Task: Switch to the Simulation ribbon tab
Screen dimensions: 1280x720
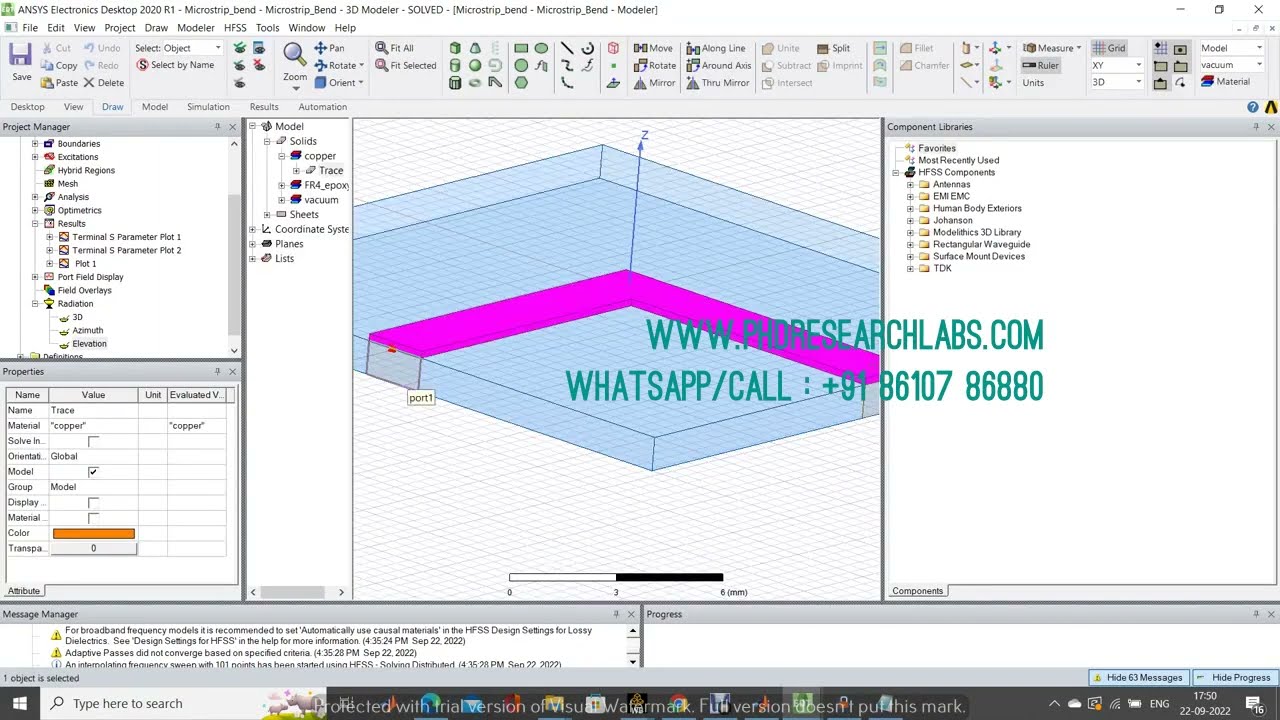Action: [208, 107]
